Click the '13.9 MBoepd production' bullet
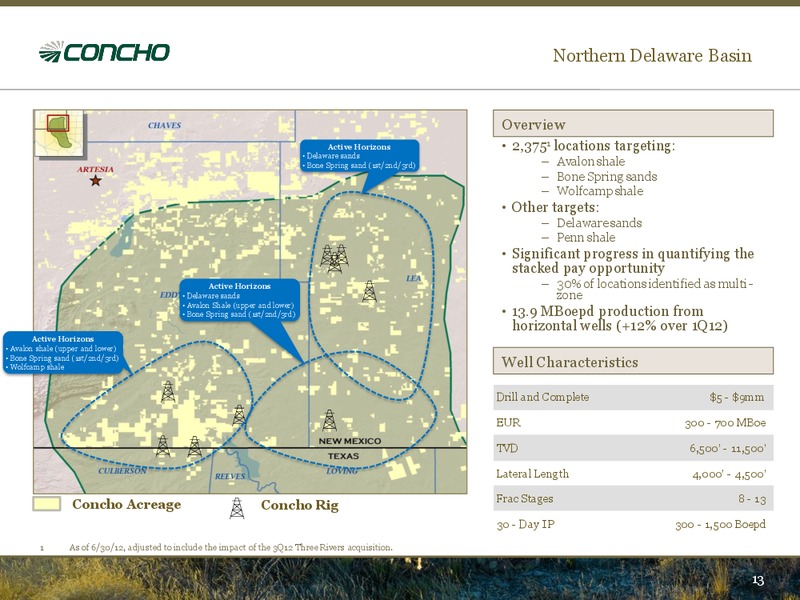 620,318
